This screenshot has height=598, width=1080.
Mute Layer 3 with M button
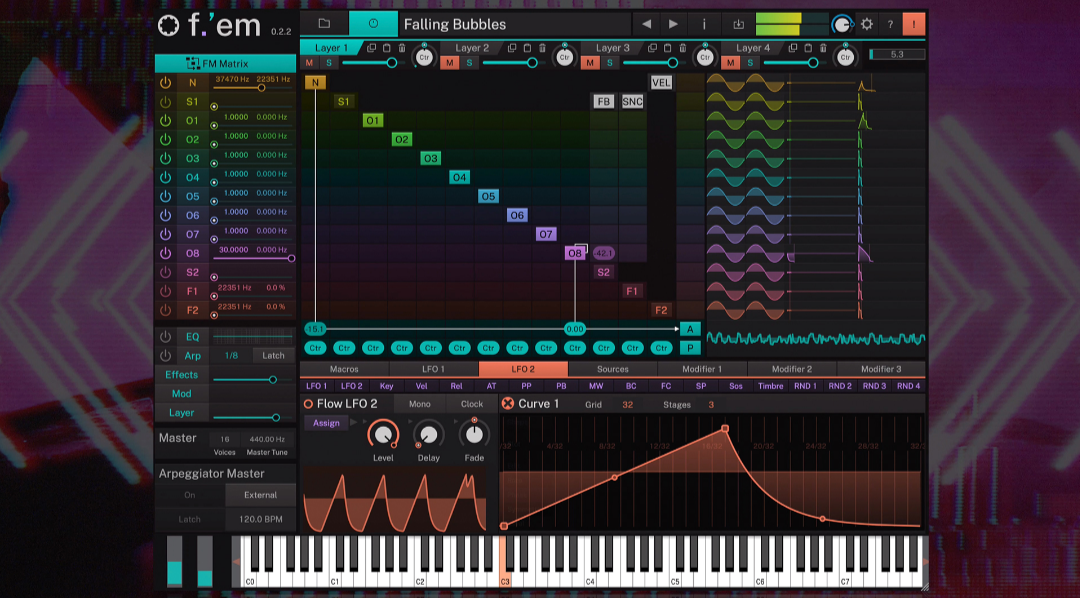590,63
